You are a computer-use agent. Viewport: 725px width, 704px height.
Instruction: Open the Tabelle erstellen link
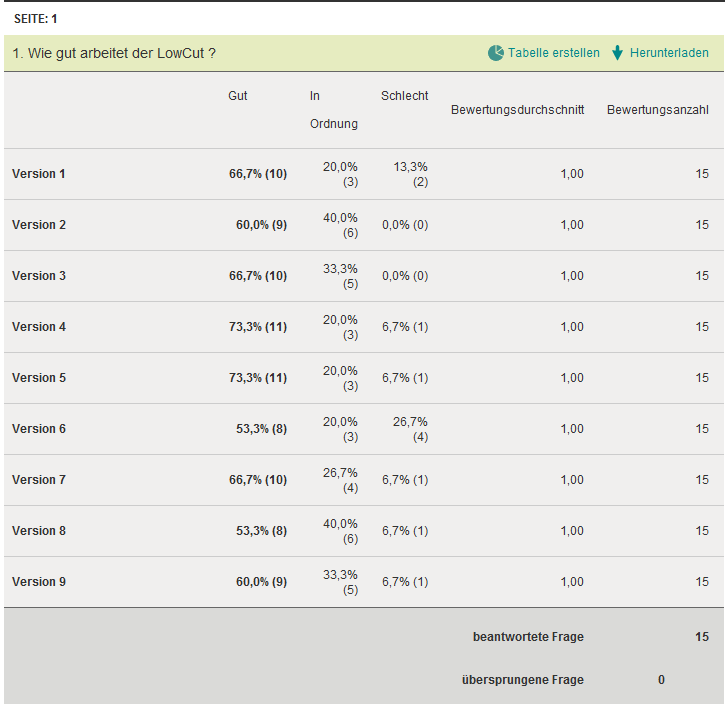click(554, 53)
